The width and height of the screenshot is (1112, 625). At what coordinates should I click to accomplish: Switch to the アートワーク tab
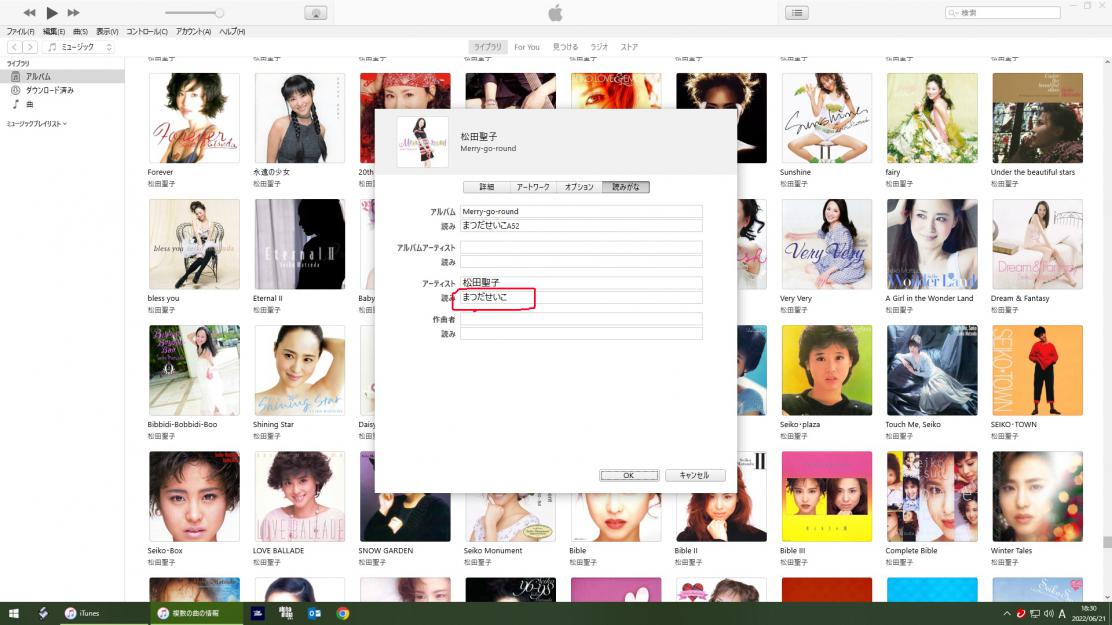tap(532, 187)
